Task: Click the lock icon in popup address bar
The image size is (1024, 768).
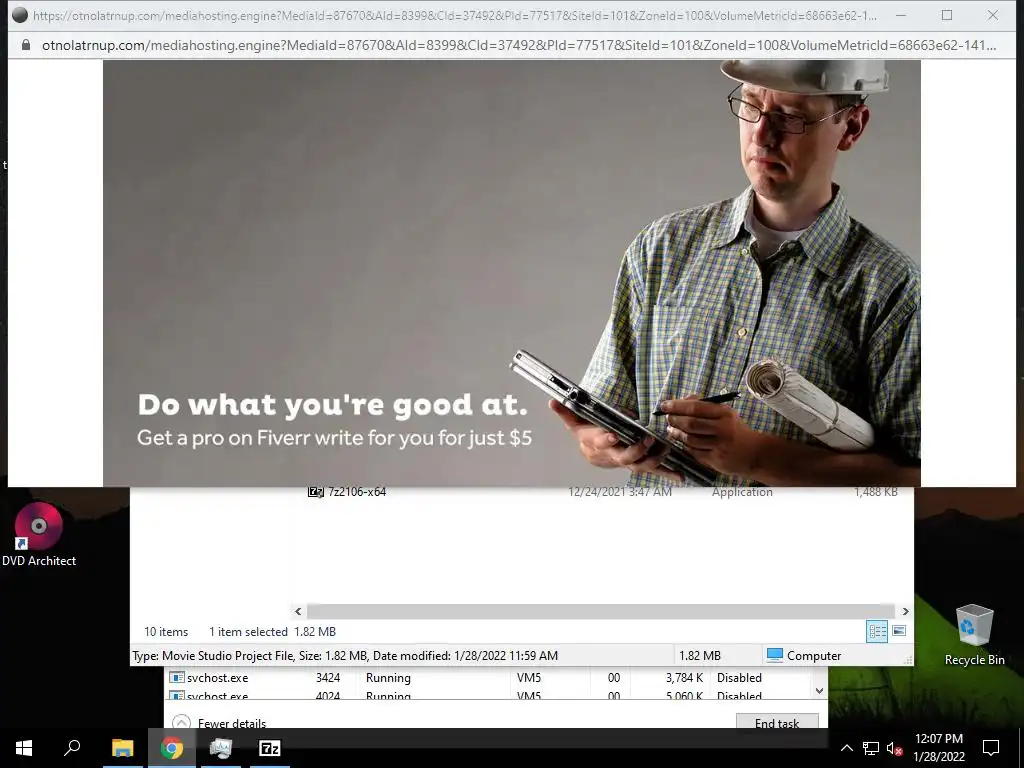Action: click(26, 45)
